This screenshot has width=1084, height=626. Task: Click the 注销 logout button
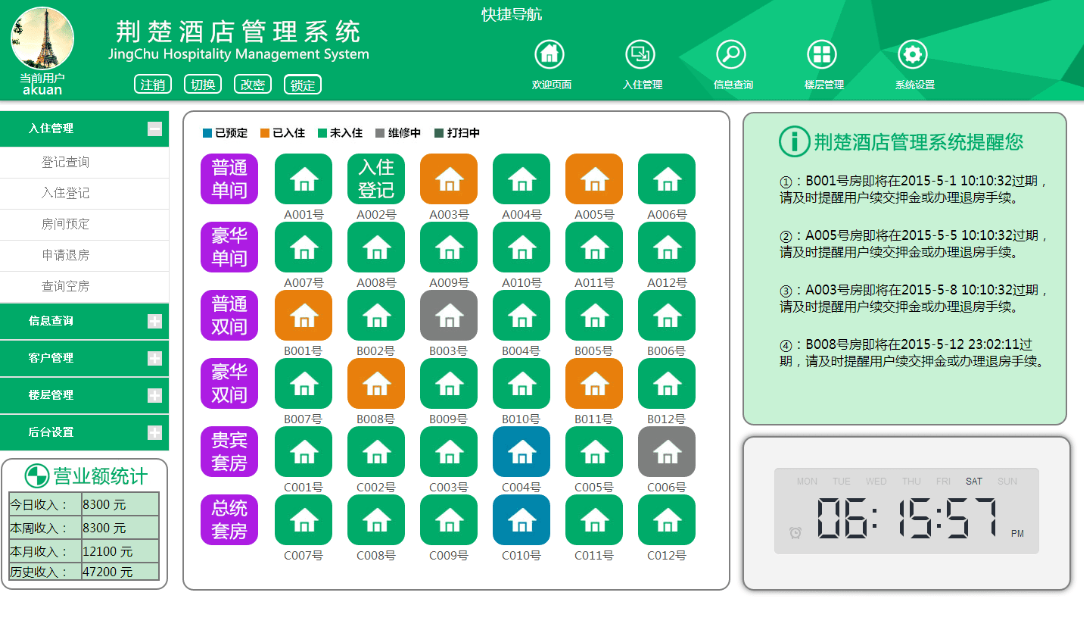[152, 85]
